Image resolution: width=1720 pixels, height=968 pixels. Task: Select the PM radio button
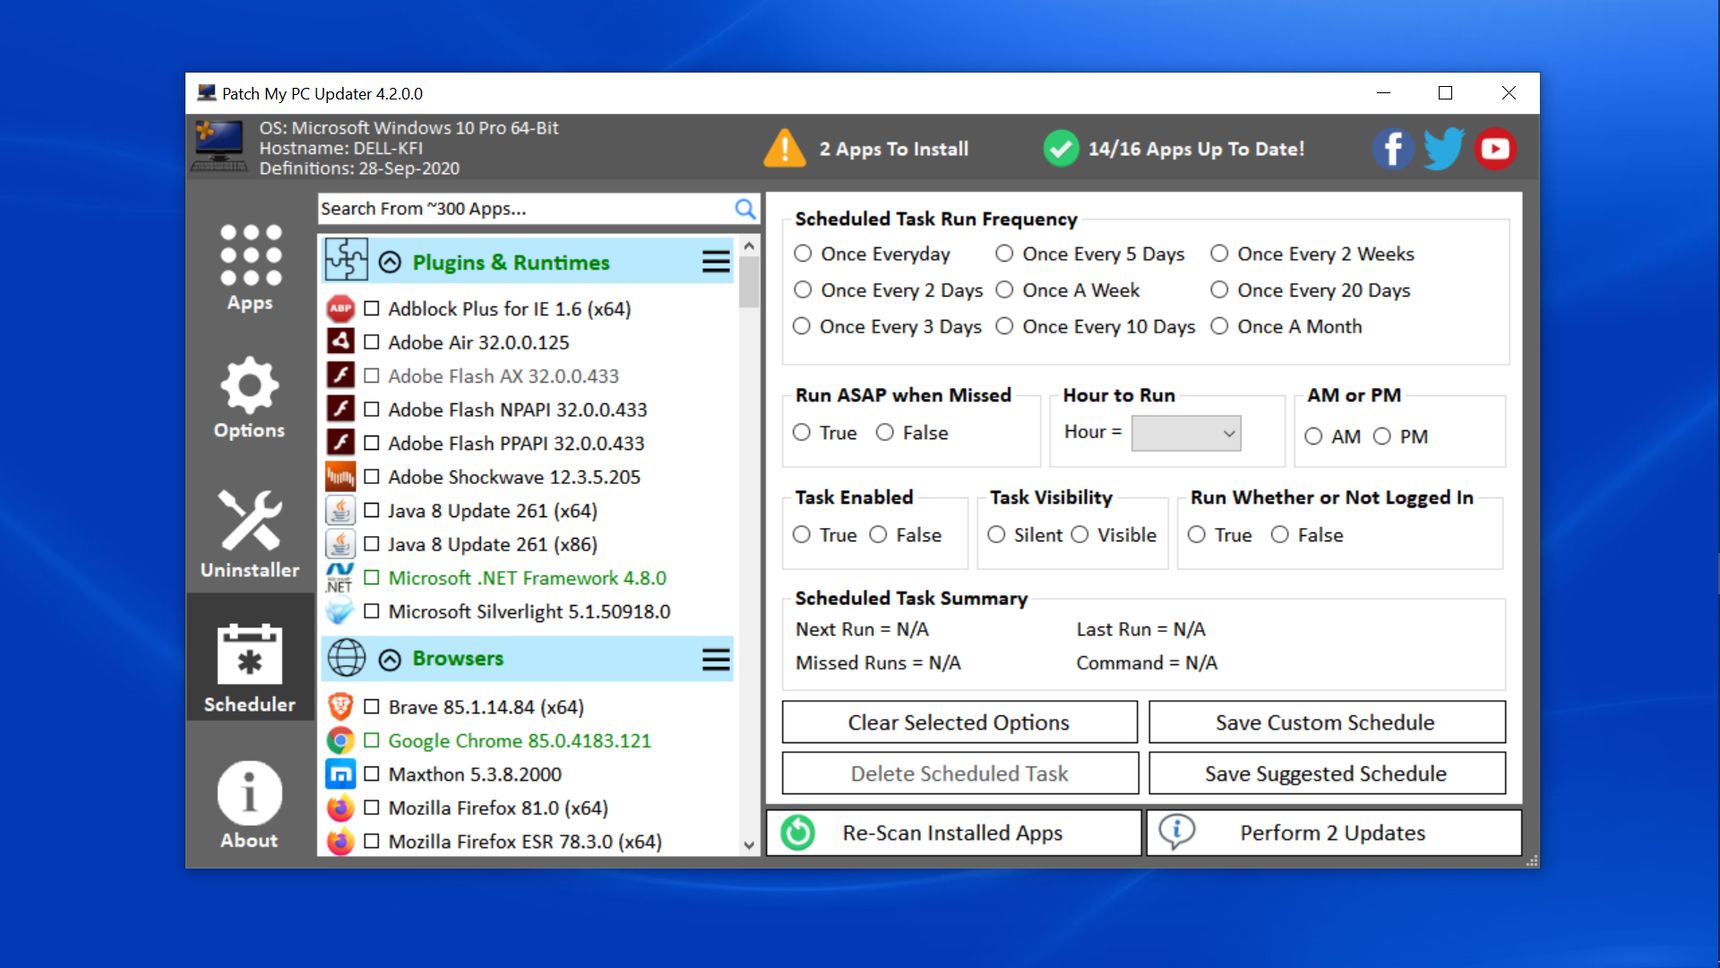[x=1382, y=436]
